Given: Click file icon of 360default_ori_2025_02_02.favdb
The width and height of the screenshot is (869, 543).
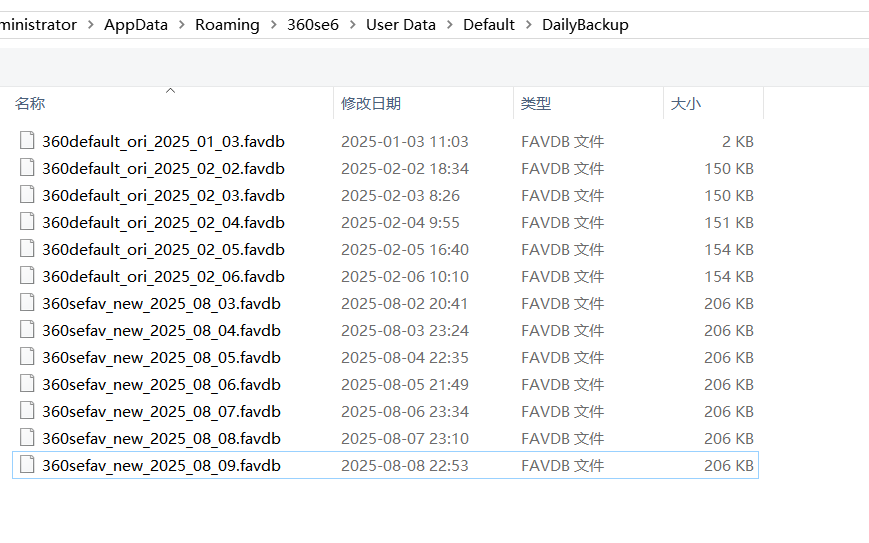Looking at the screenshot, I should point(27,169).
